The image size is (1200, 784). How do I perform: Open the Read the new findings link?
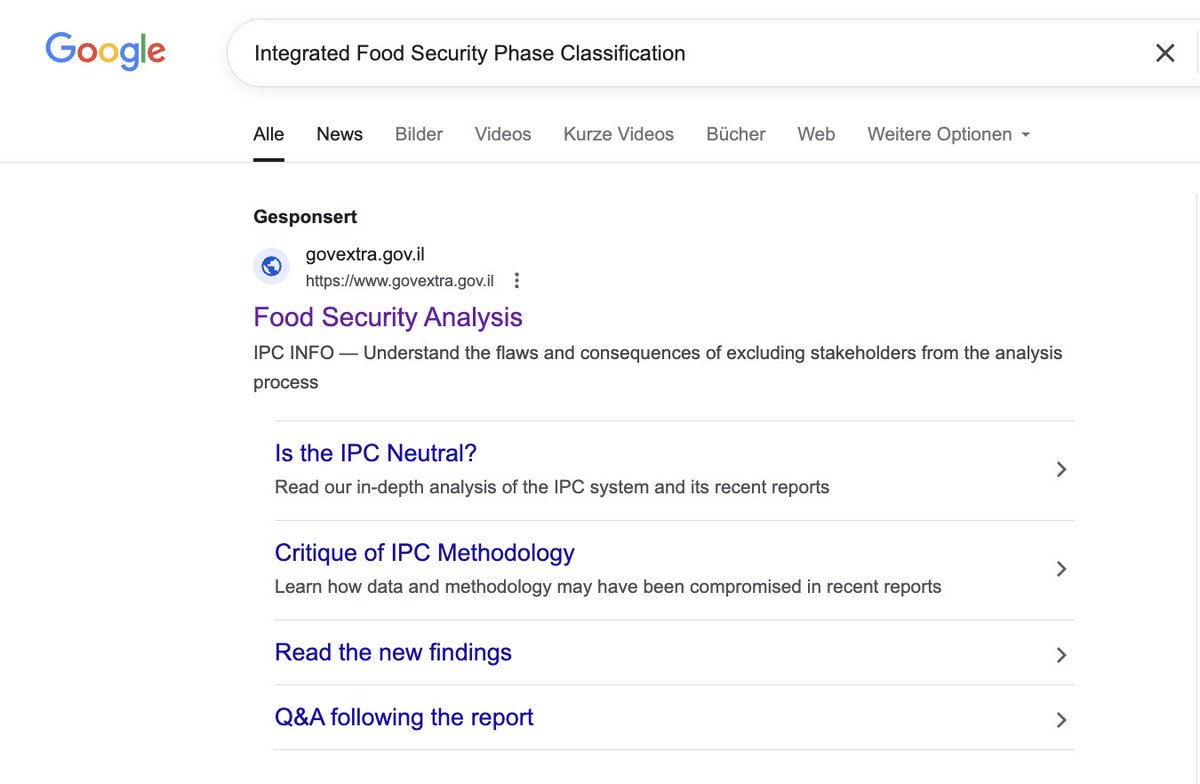(393, 653)
